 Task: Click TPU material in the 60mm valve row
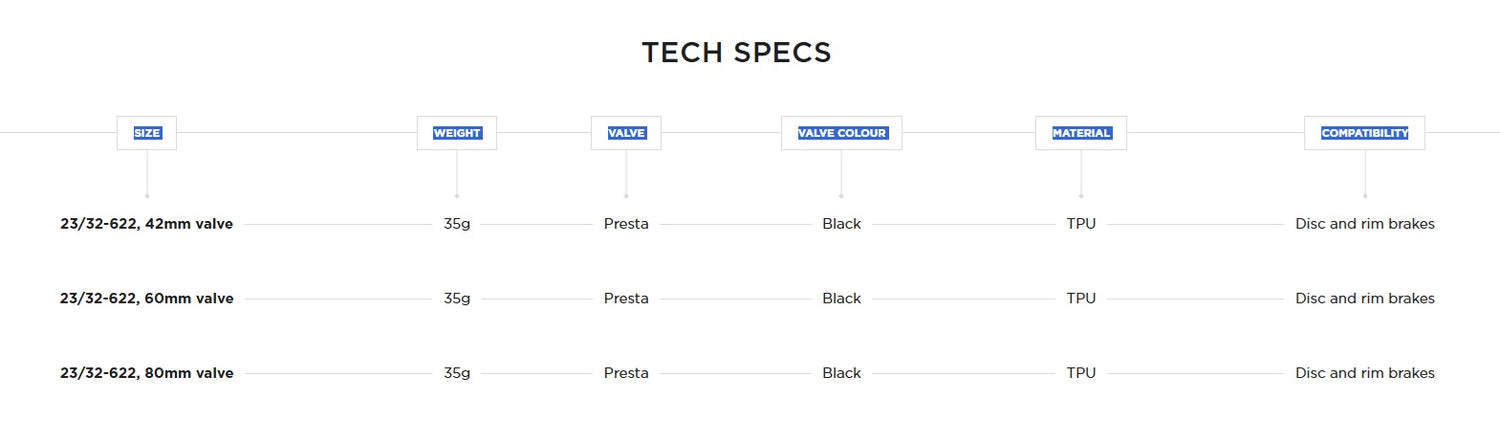click(1081, 298)
